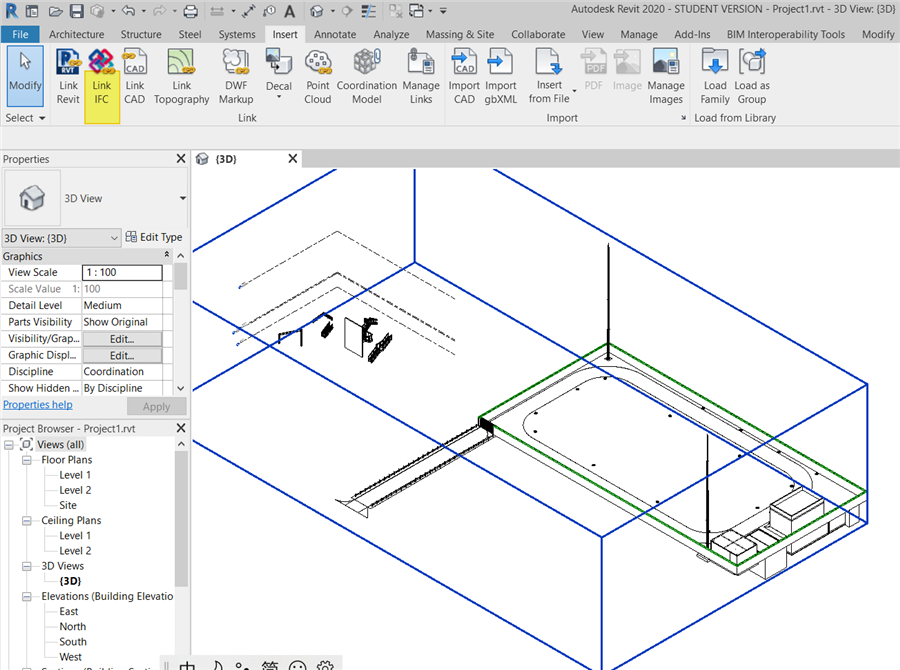Select the Aligned Dimension quick access icon
The image size is (900, 670).
[x=218, y=11]
